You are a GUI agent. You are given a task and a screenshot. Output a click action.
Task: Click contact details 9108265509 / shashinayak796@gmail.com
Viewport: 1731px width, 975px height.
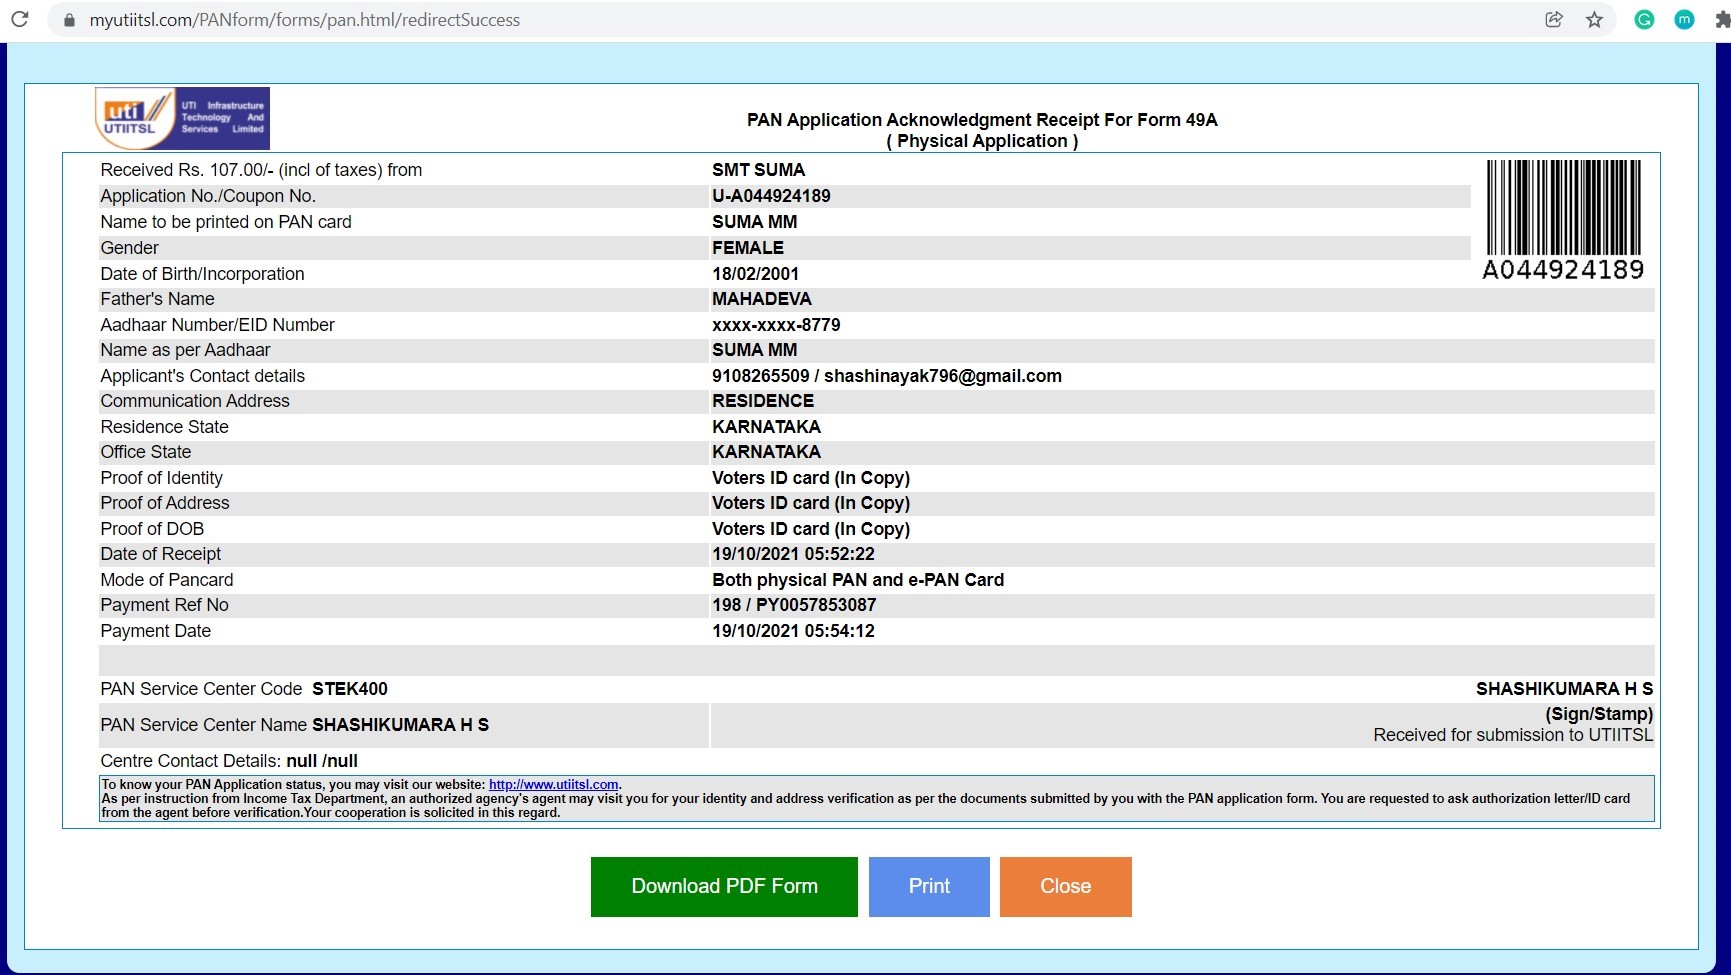[x=887, y=376]
